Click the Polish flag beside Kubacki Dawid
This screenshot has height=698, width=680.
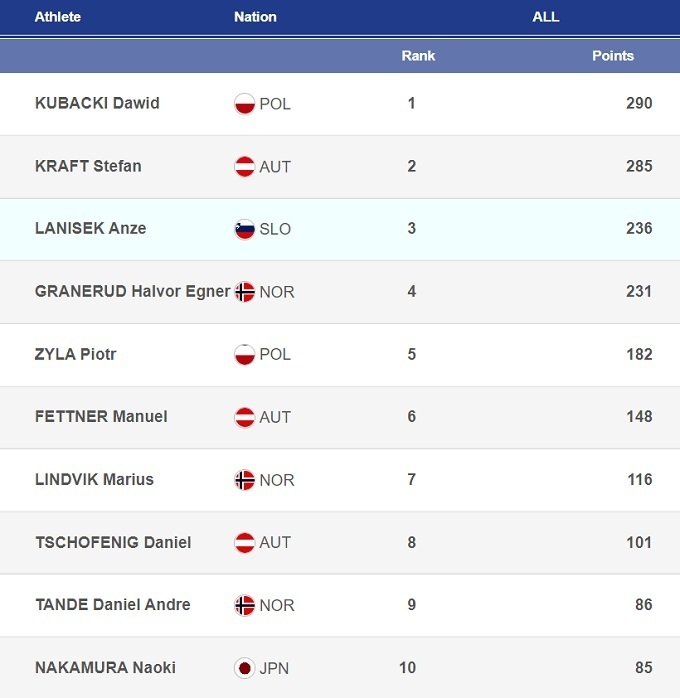(x=245, y=103)
